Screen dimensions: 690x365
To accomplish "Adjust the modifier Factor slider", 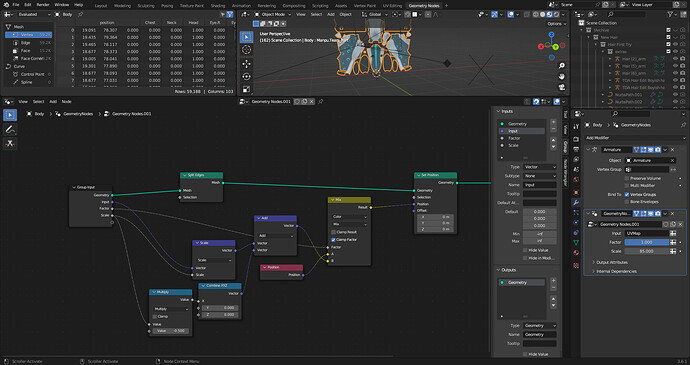I will (647, 242).
